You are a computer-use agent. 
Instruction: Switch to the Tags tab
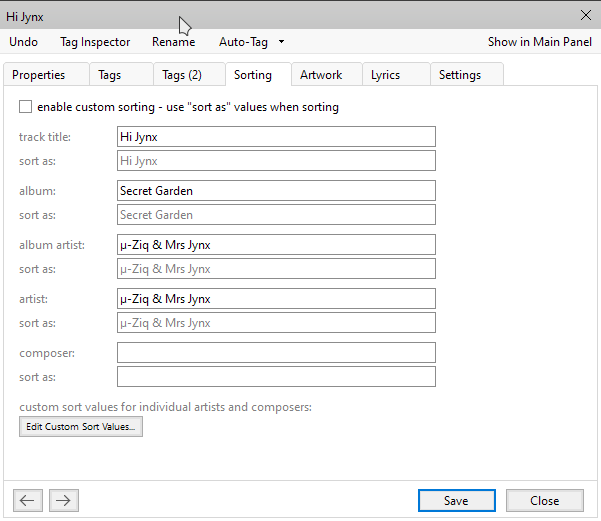(x=110, y=75)
